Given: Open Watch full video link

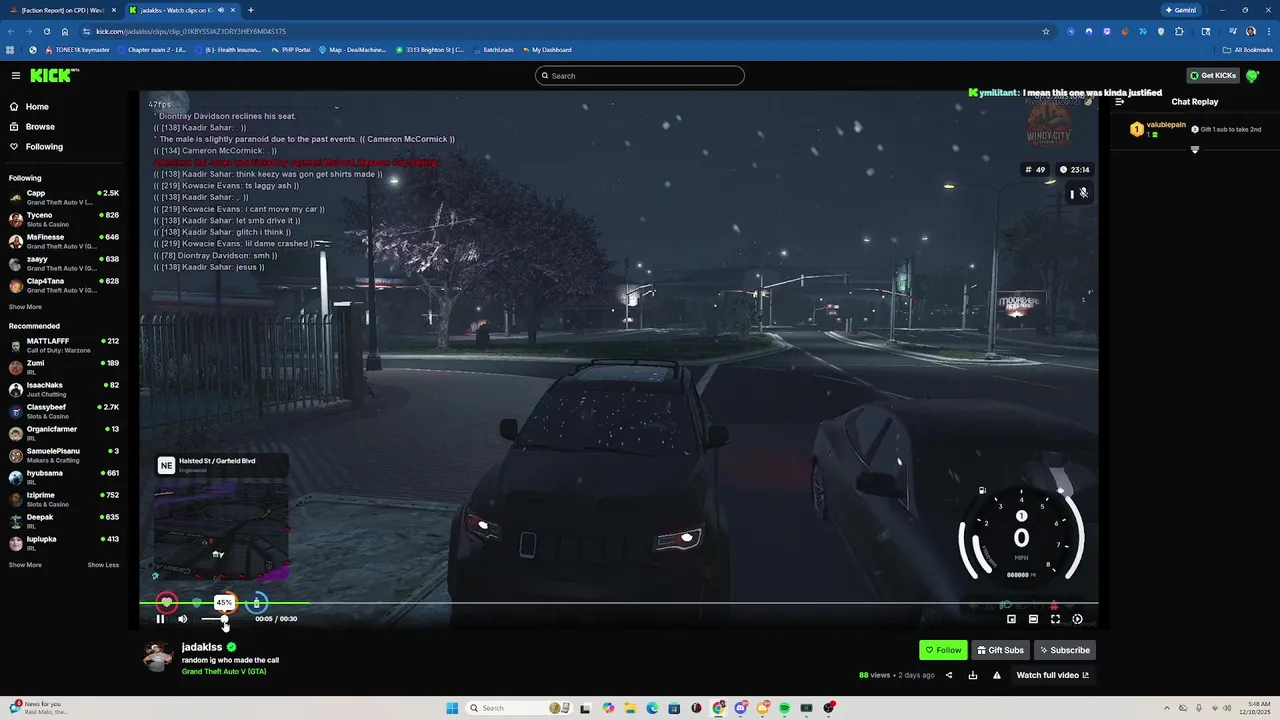Looking at the screenshot, I should 1053,675.
